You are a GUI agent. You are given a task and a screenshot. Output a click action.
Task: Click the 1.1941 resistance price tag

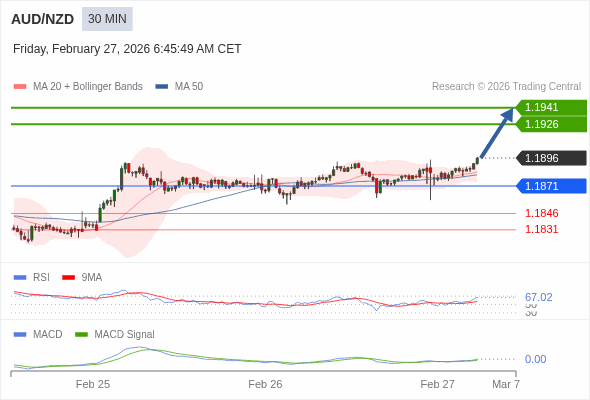pyautogui.click(x=551, y=108)
